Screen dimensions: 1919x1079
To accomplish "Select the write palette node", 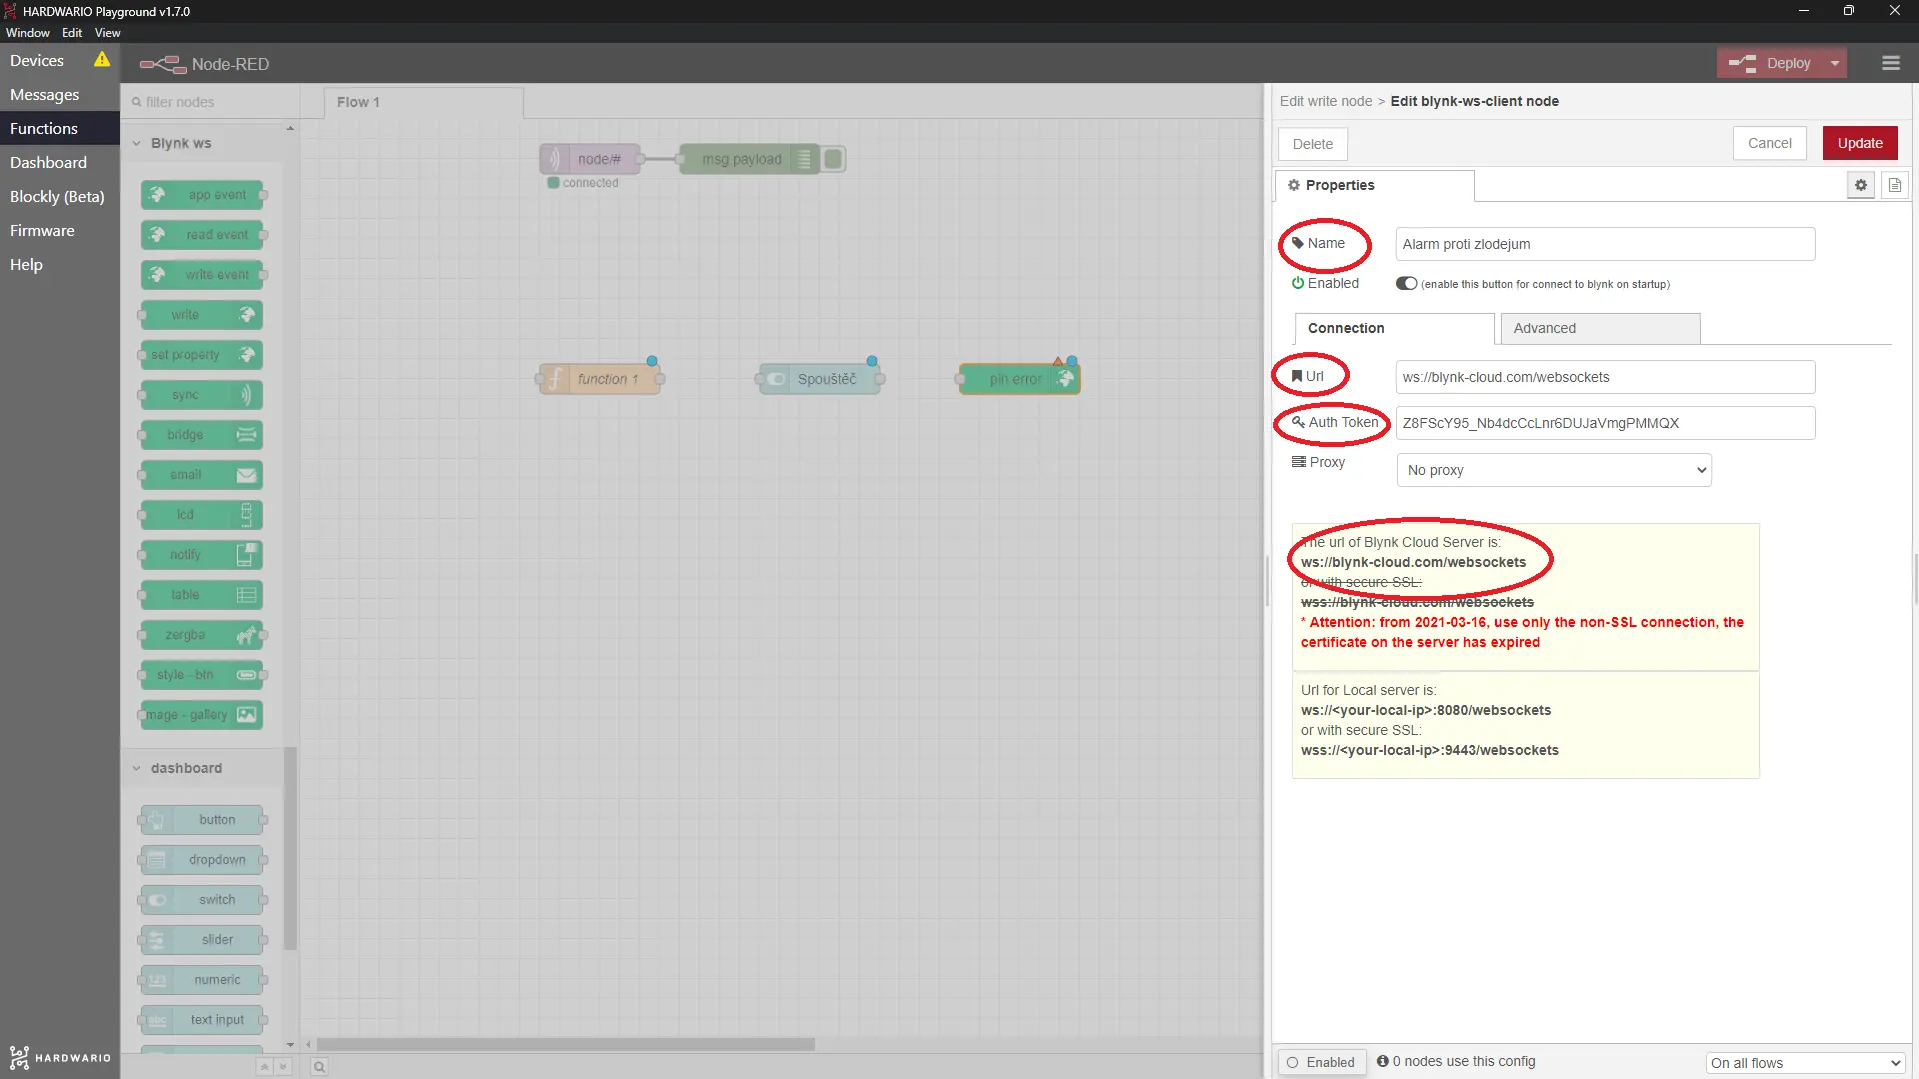I will (x=203, y=315).
